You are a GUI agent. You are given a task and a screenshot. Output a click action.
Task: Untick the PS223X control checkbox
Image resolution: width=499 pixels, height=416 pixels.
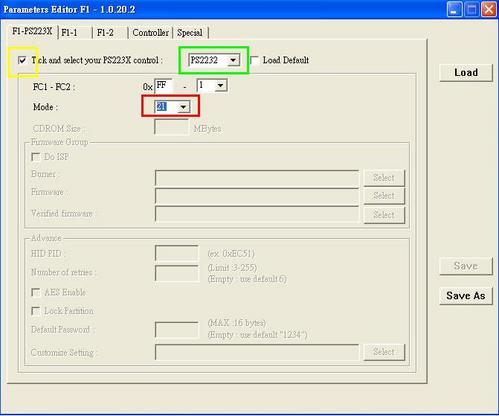pyautogui.click(x=22, y=60)
